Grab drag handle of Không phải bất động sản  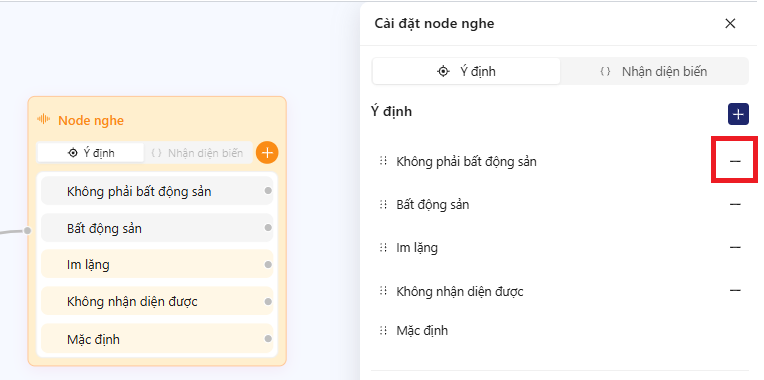(x=383, y=160)
